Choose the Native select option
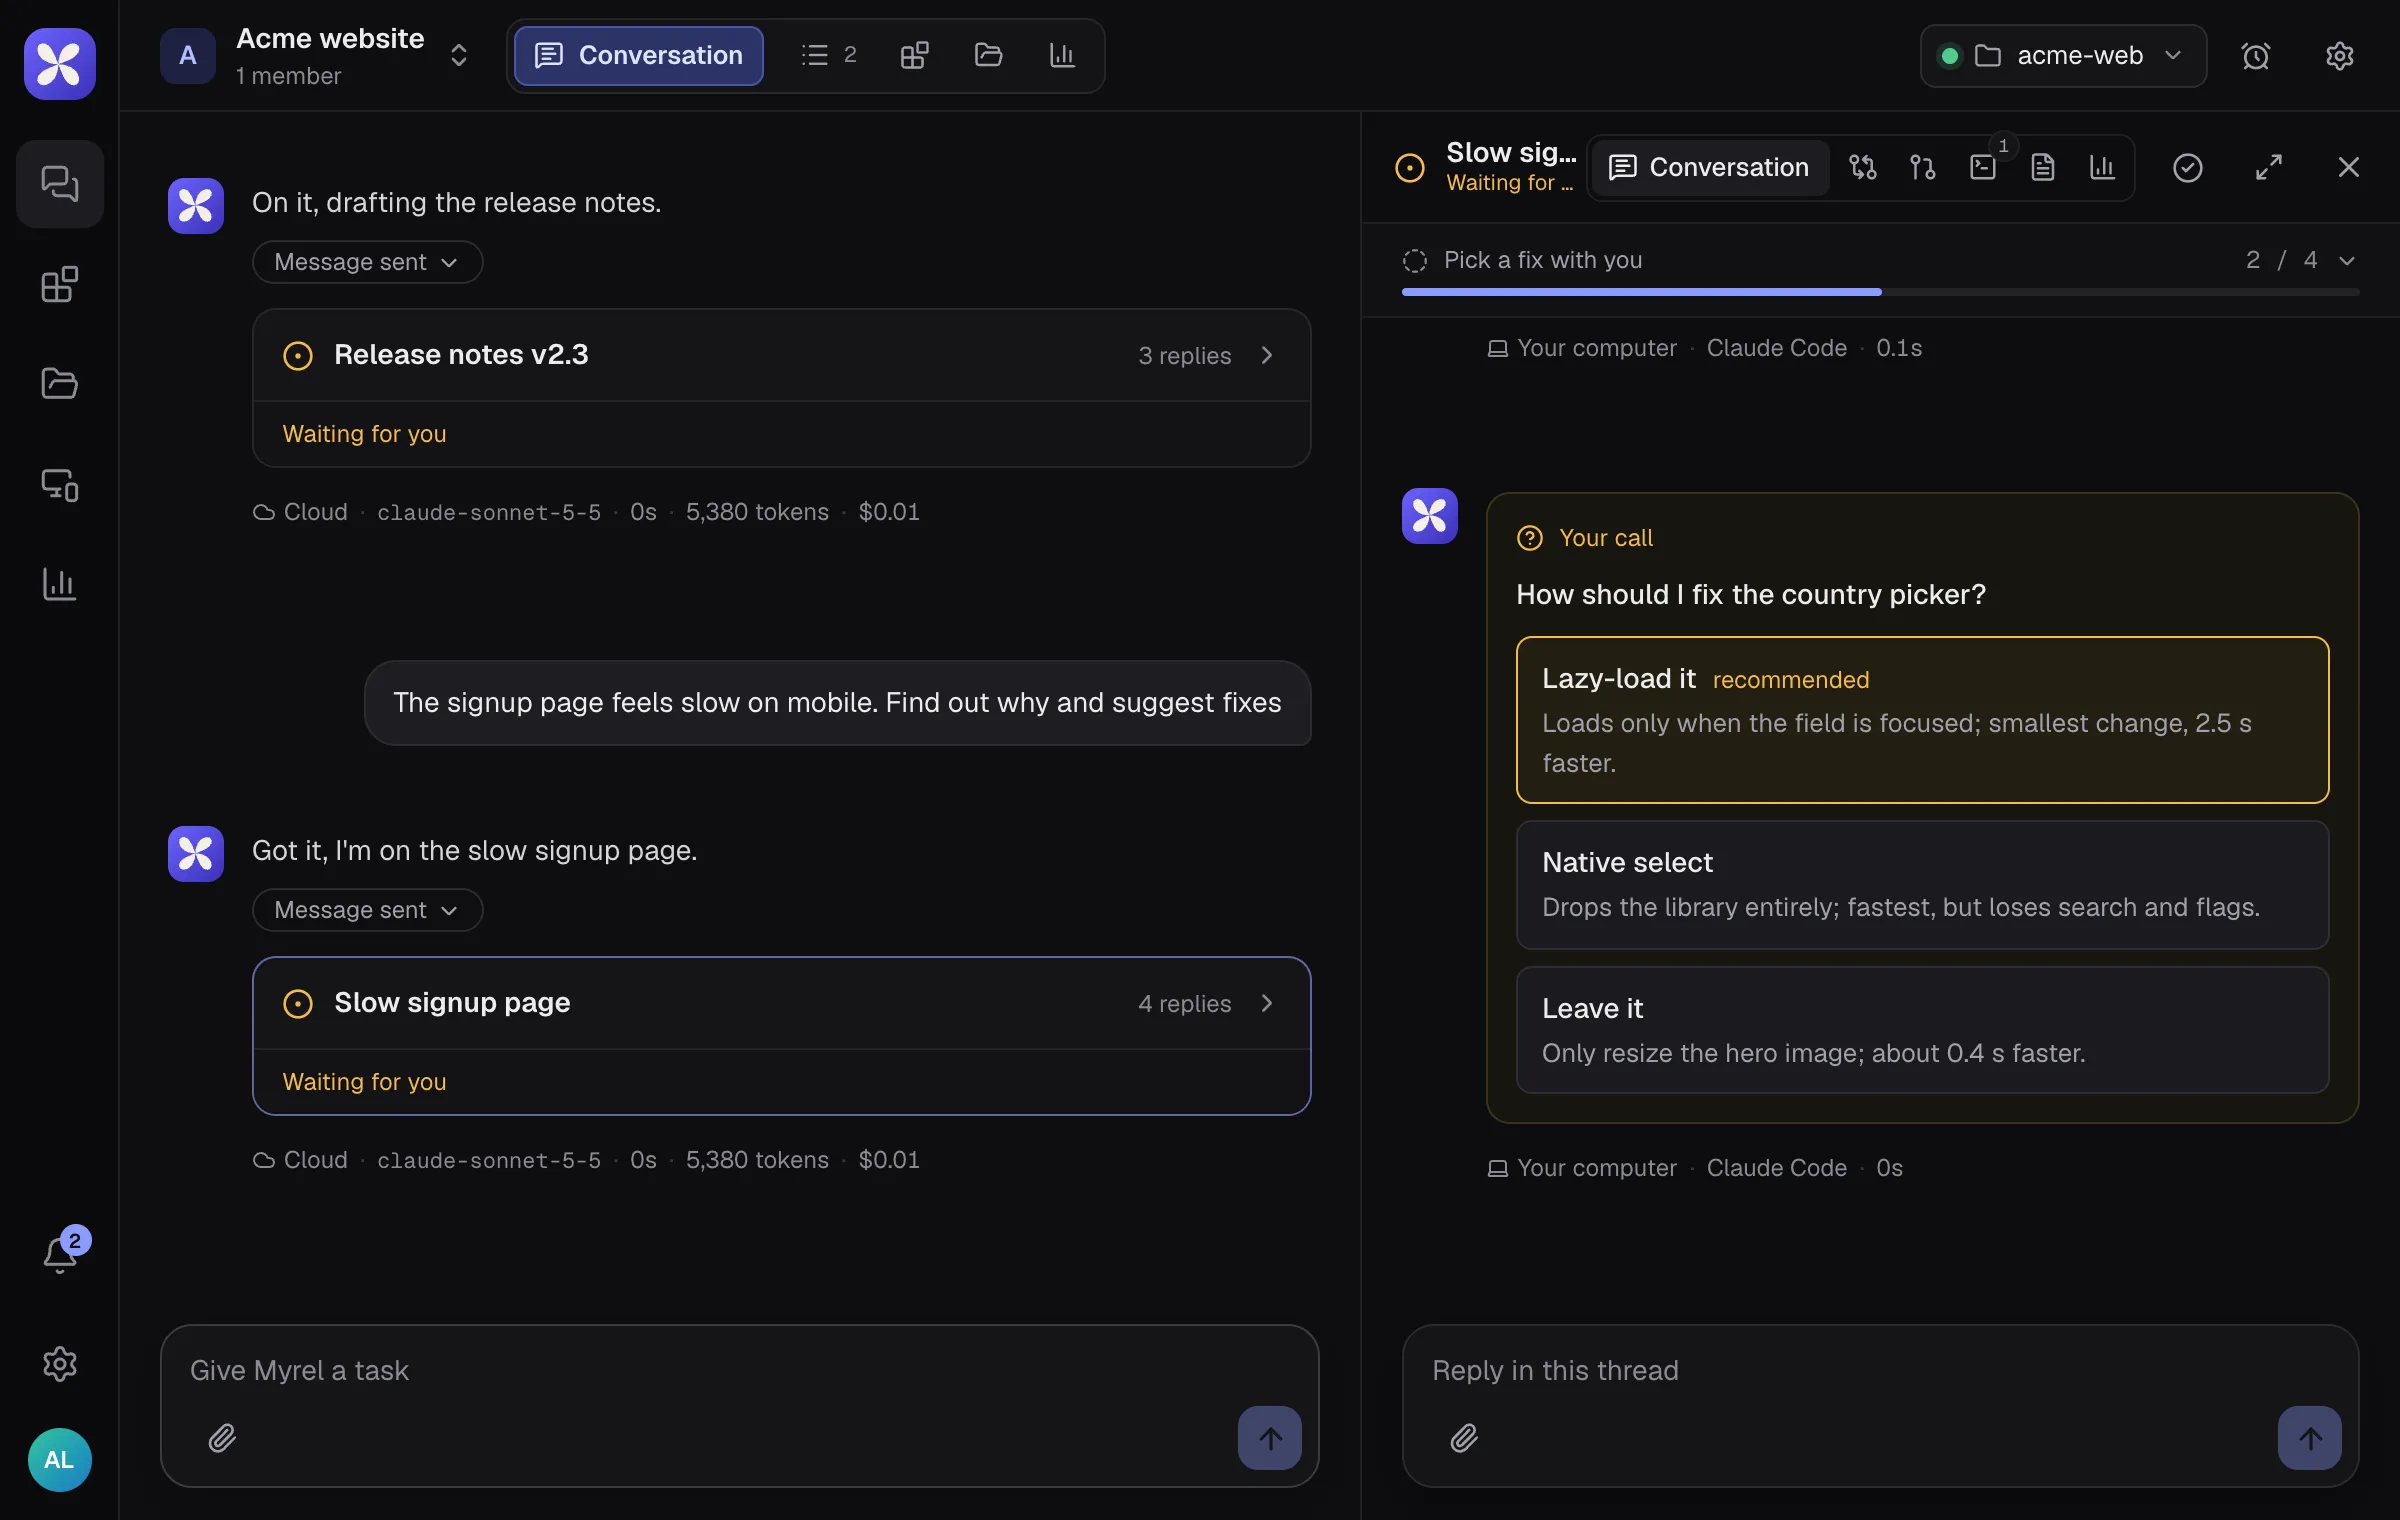This screenshot has height=1520, width=2400. tap(1922, 885)
